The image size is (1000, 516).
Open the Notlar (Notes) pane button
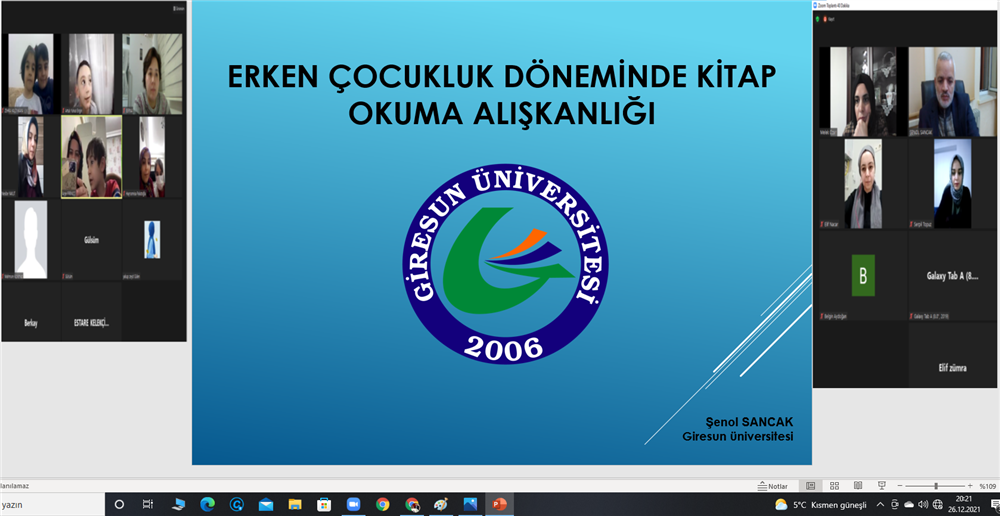(773, 486)
